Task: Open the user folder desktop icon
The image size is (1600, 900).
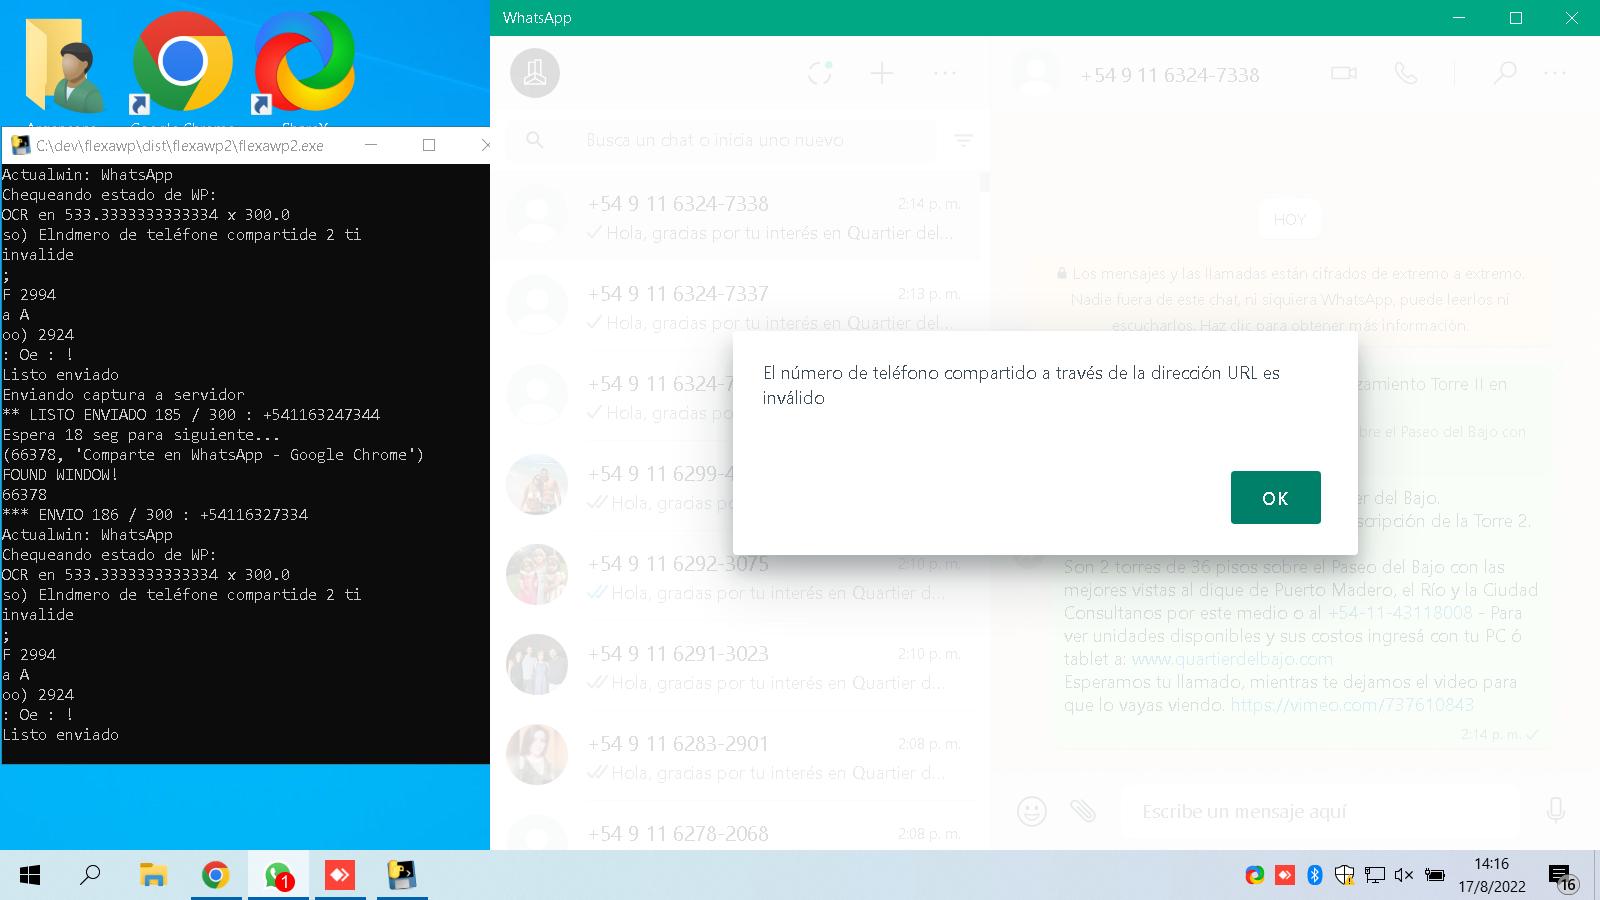Action: point(65,65)
